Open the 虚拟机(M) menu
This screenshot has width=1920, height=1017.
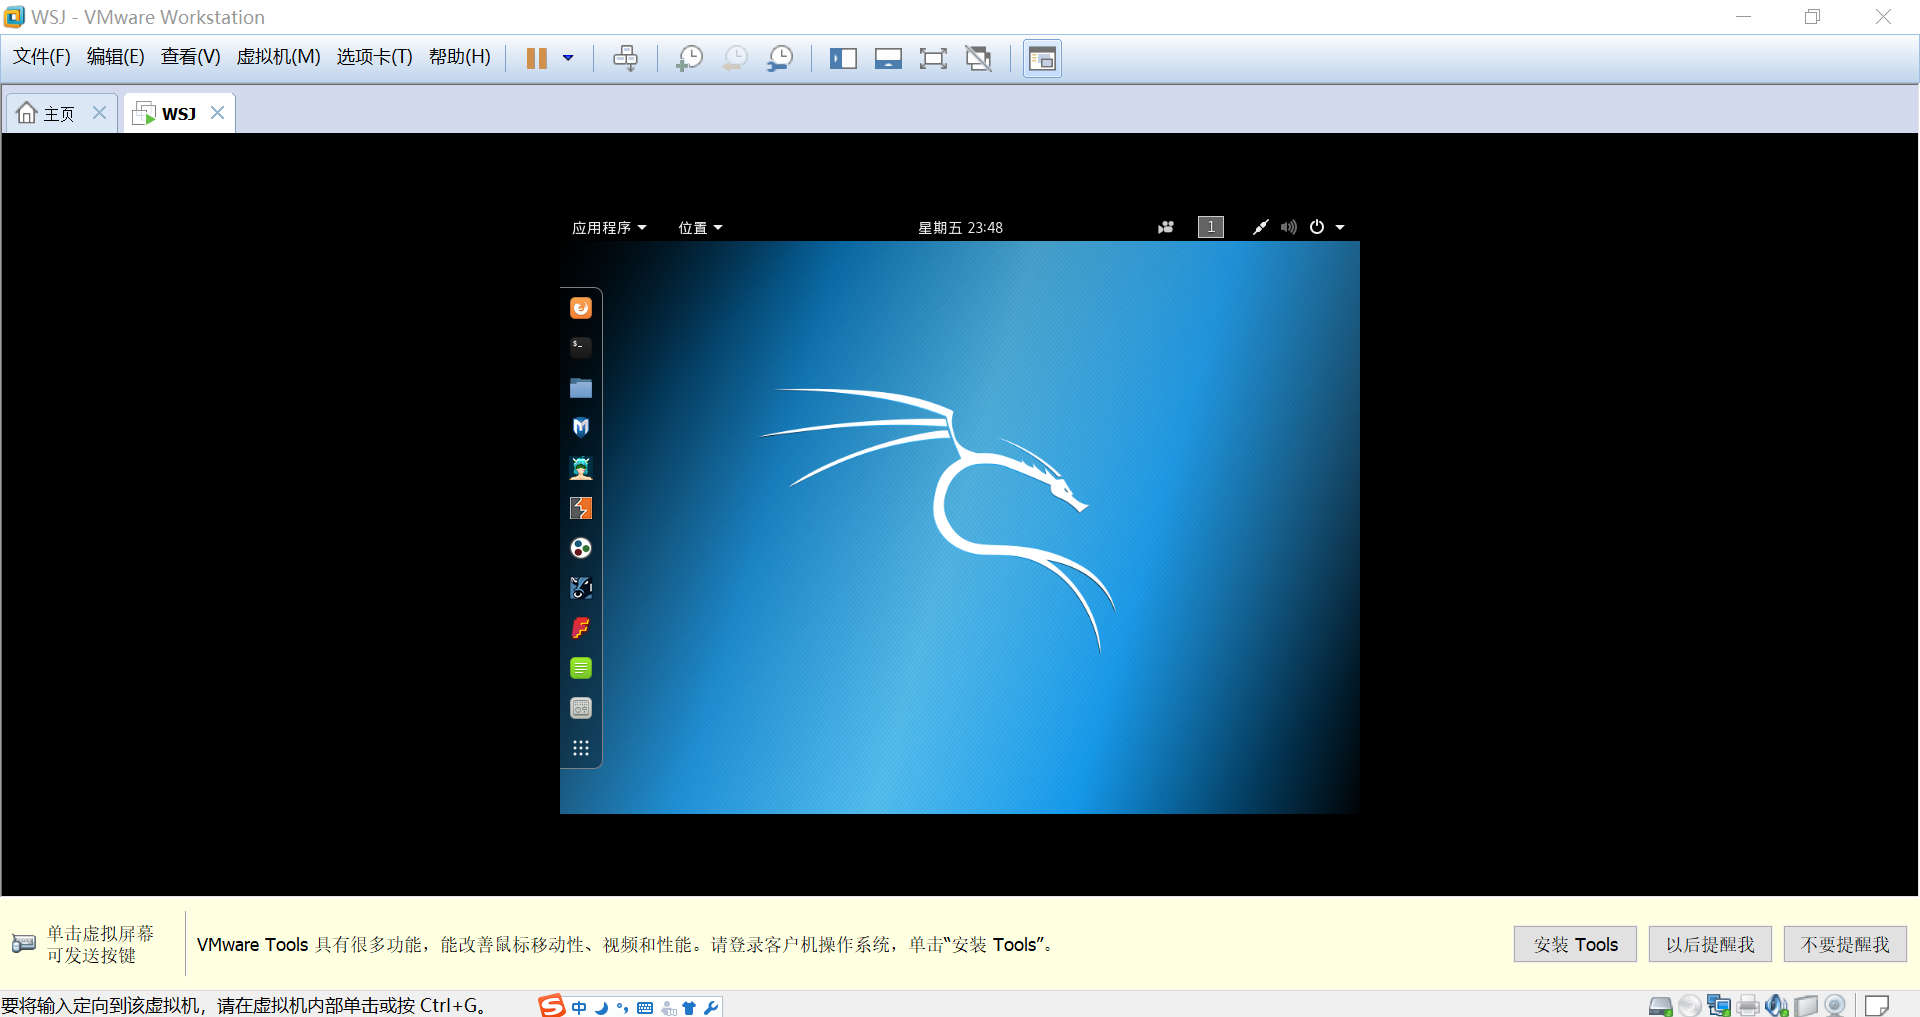[278, 57]
